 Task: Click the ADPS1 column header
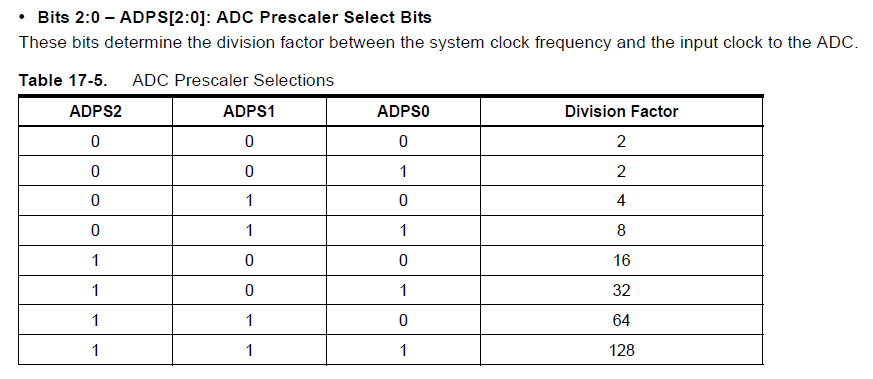tap(249, 111)
